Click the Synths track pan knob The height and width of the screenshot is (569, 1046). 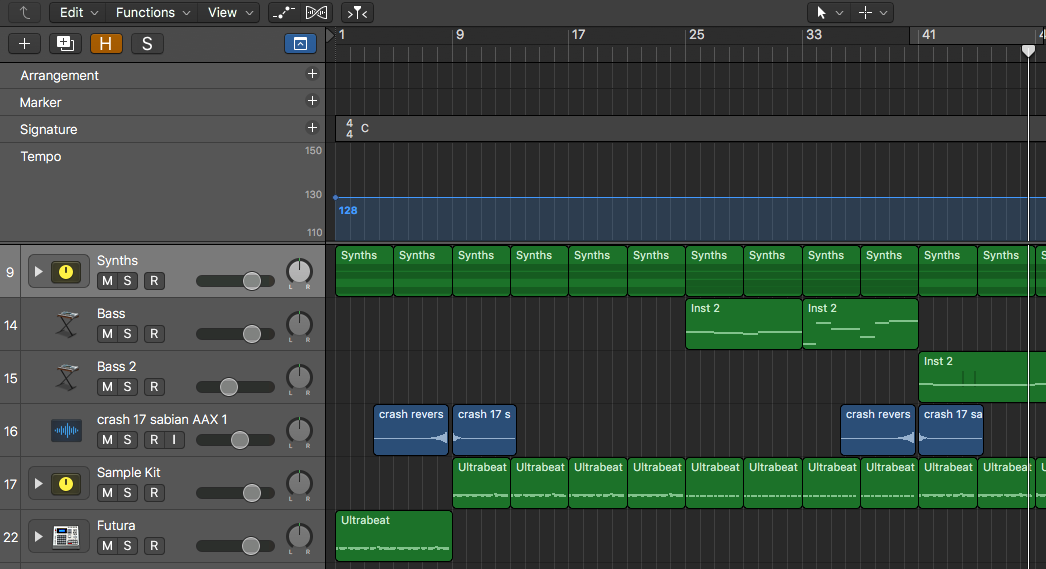point(299,271)
